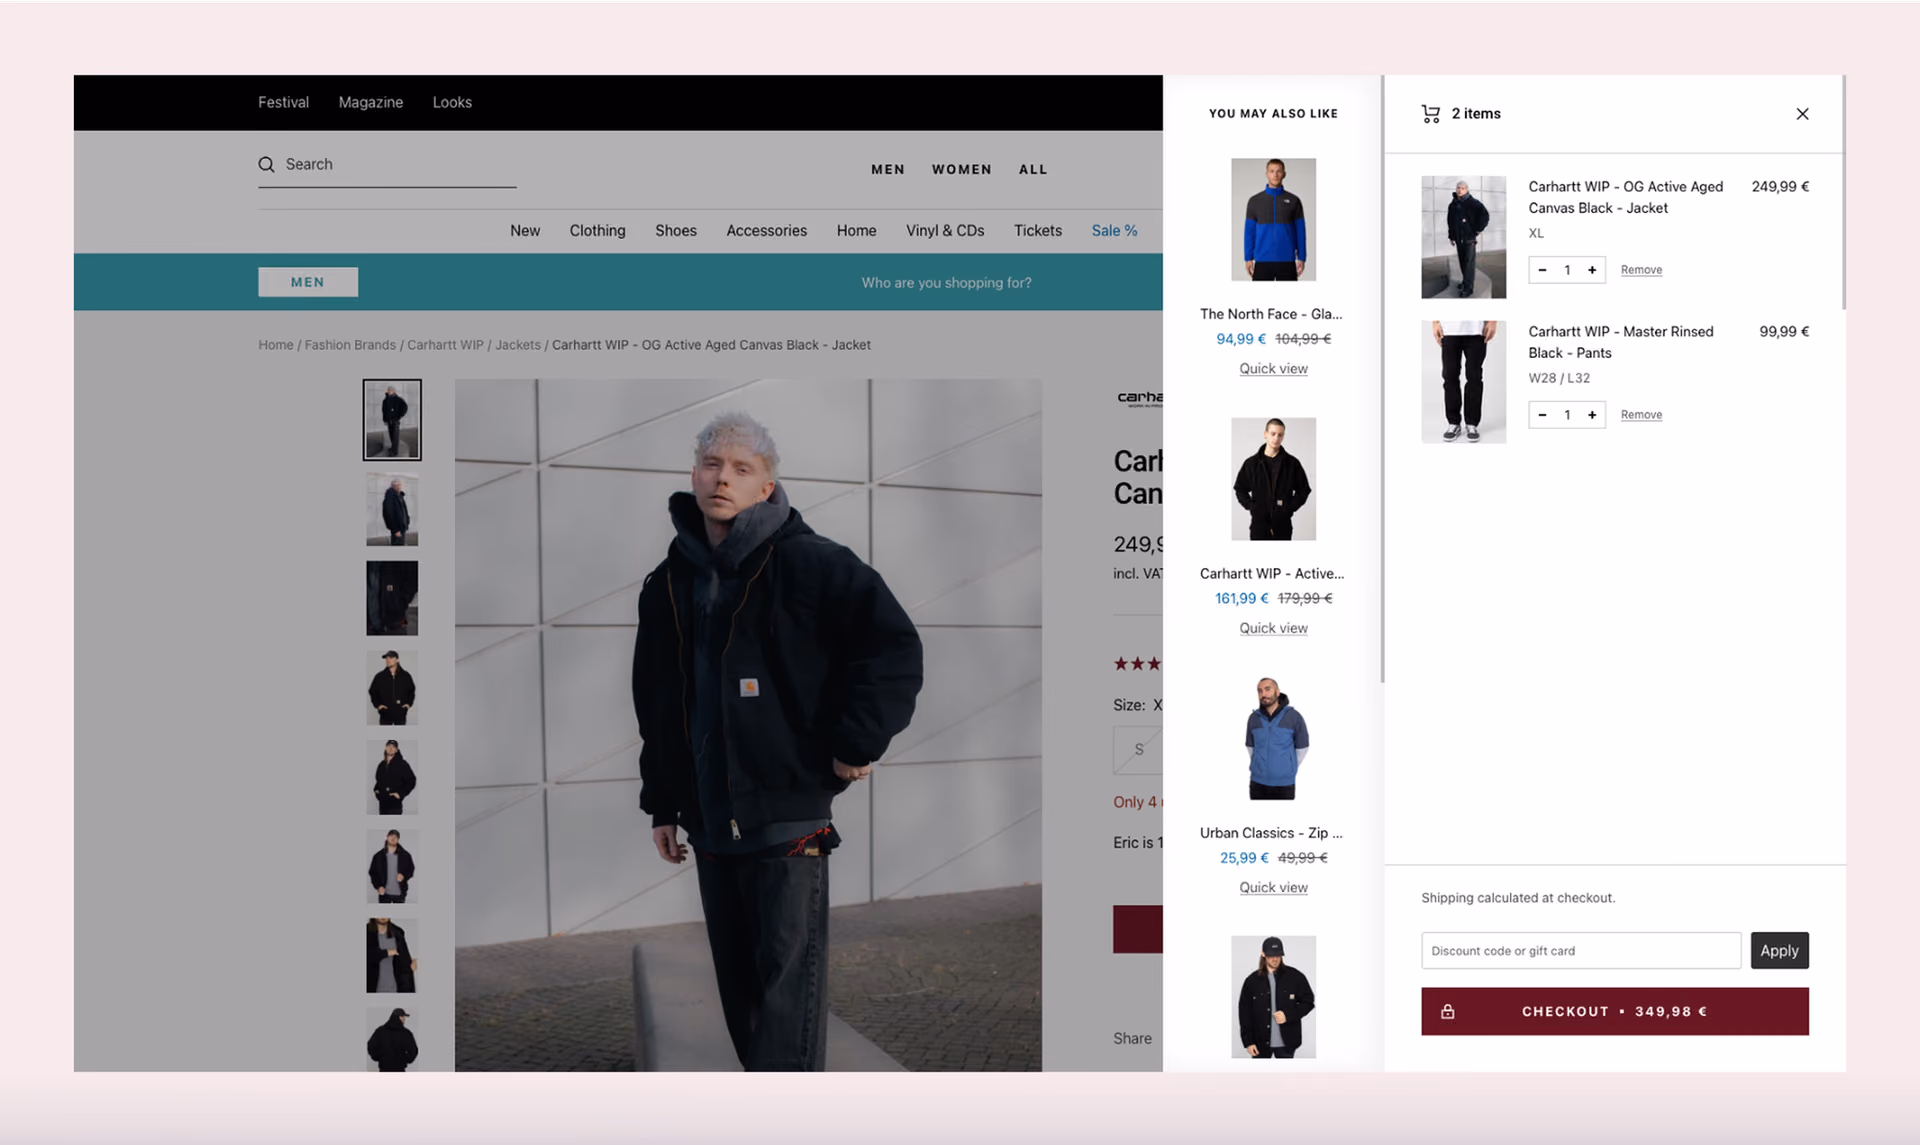Decrease quantity of Carhartt Jacket
The height and width of the screenshot is (1145, 1920).
tap(1542, 270)
